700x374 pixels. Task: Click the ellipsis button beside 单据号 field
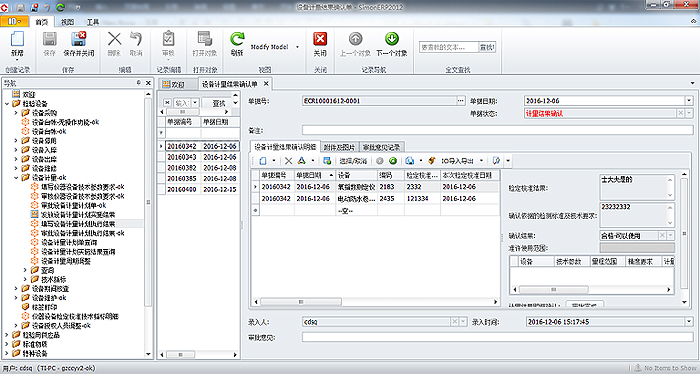coord(461,101)
